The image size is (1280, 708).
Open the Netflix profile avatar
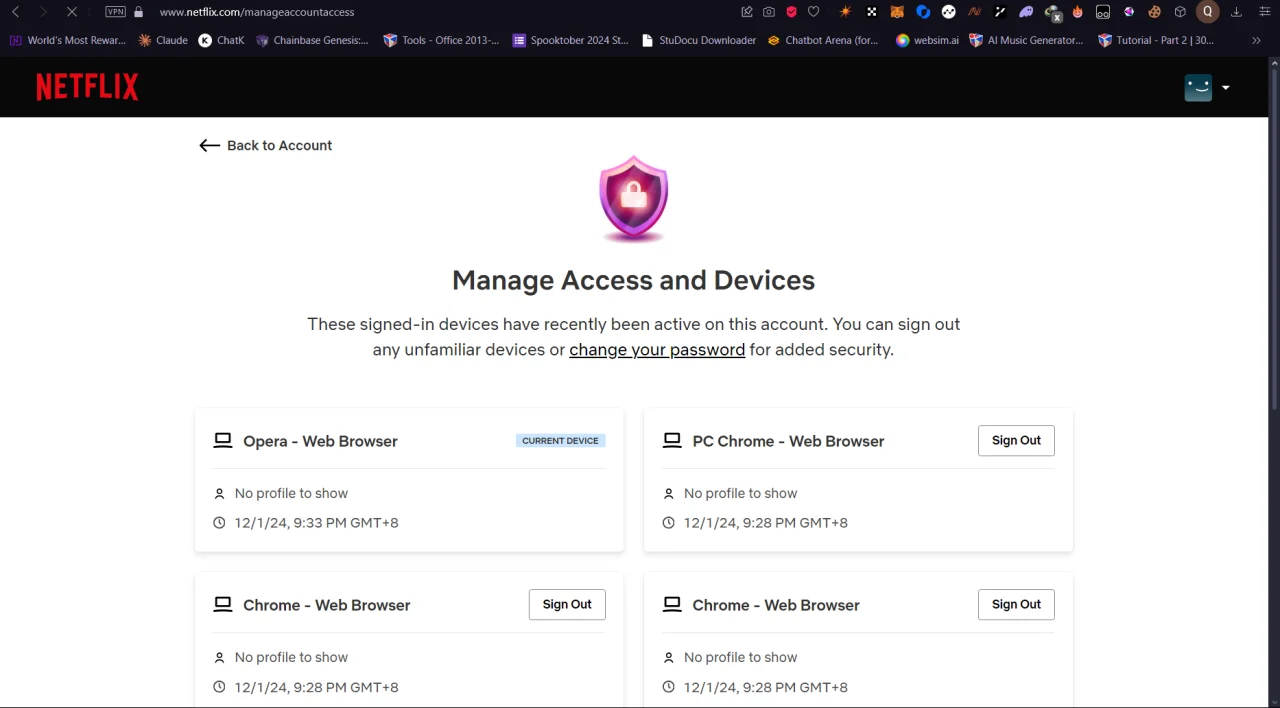coord(1198,87)
